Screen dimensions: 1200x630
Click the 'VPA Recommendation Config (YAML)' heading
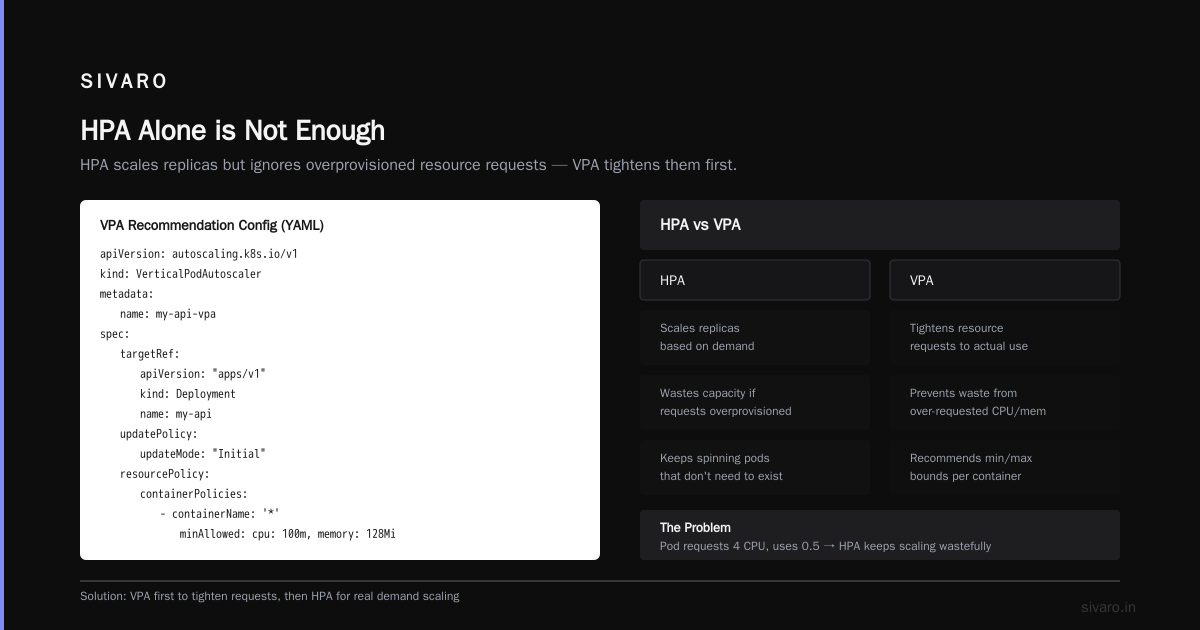212,225
